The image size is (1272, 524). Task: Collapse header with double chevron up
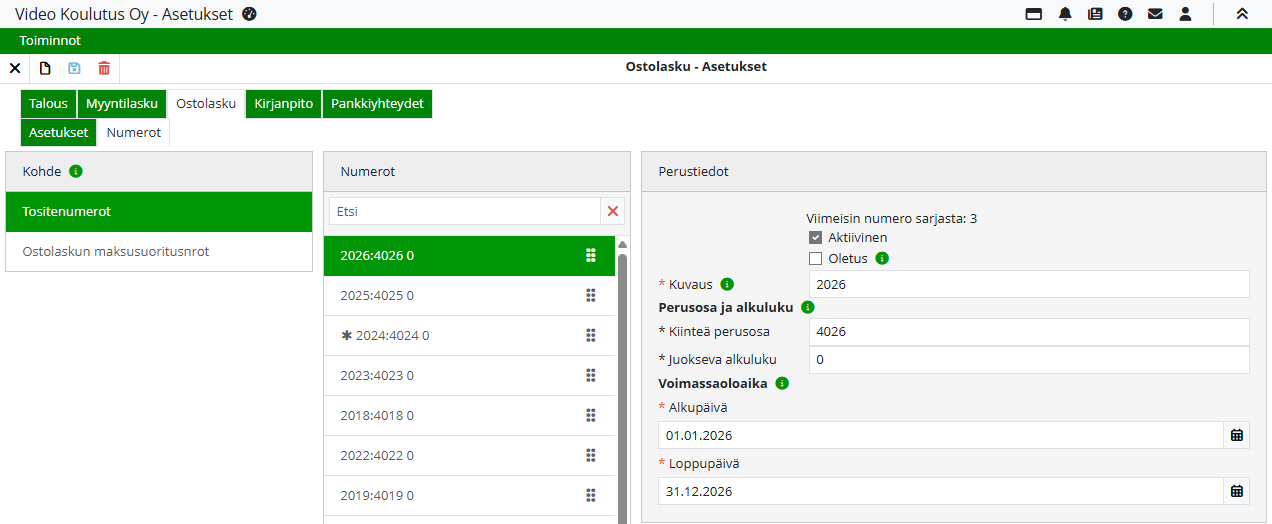pos(1242,14)
